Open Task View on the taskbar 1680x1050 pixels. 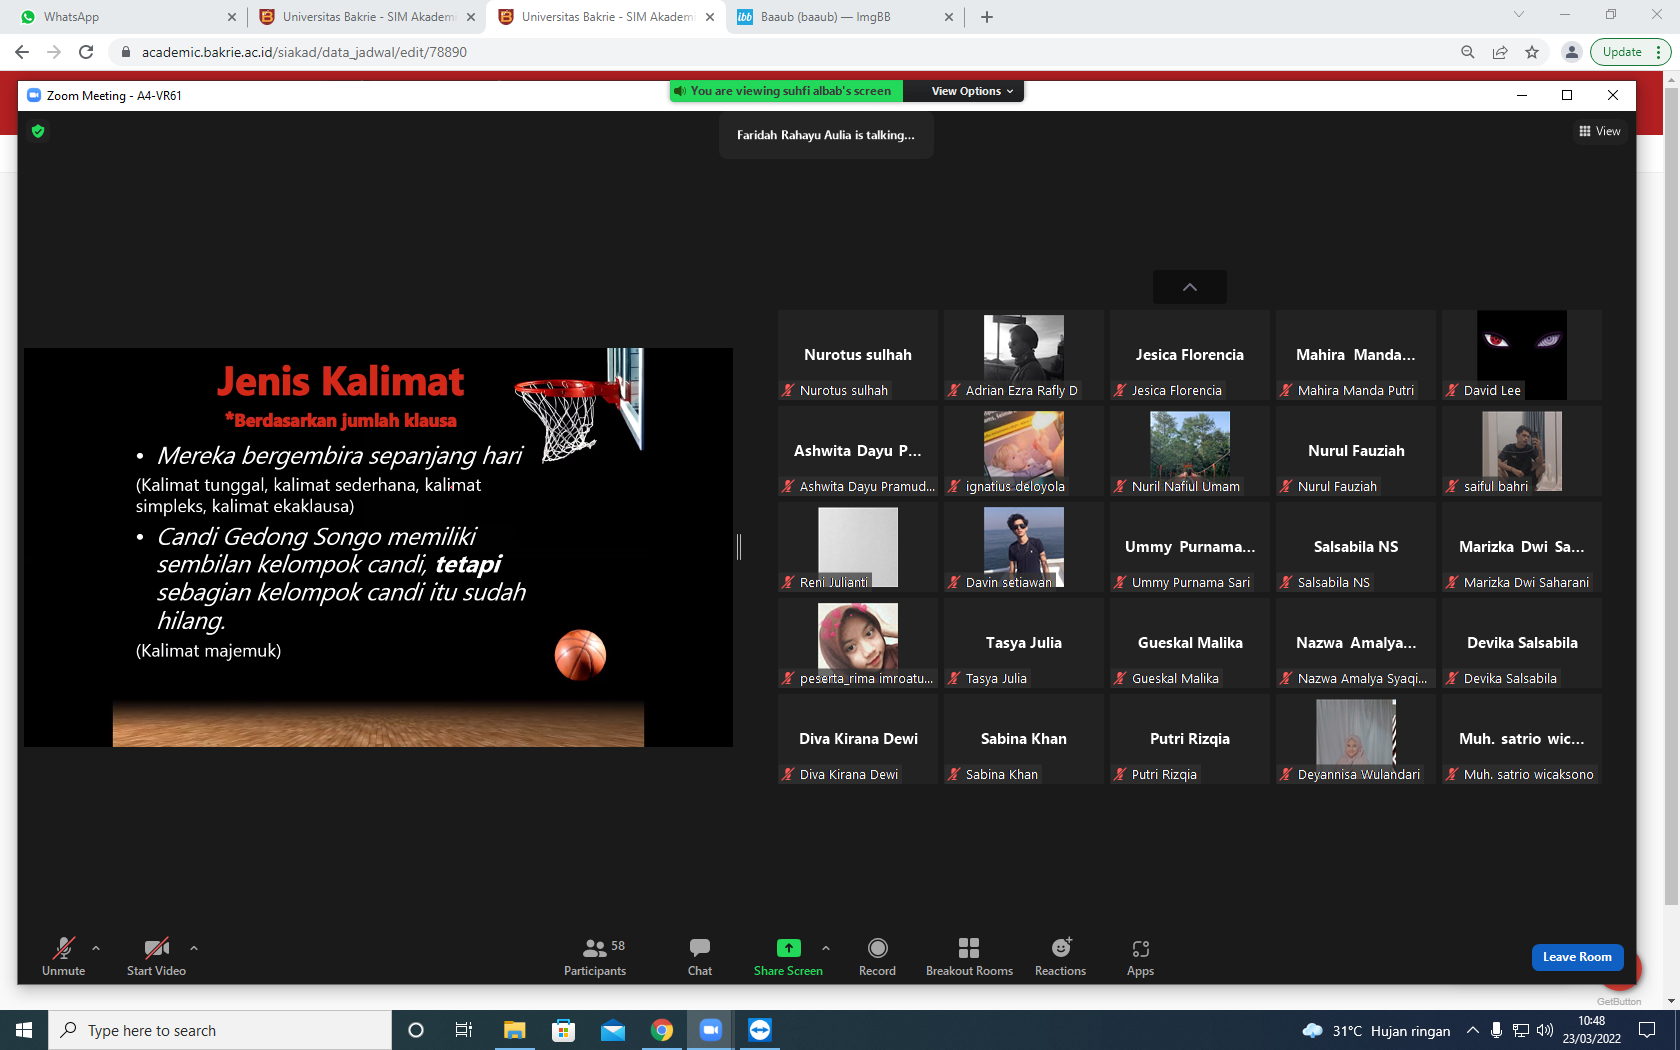tap(464, 1030)
